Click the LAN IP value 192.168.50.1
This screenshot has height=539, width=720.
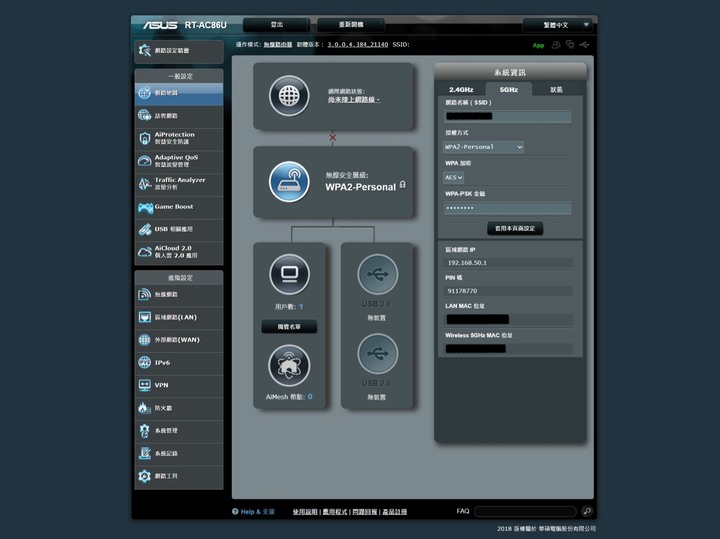467,263
